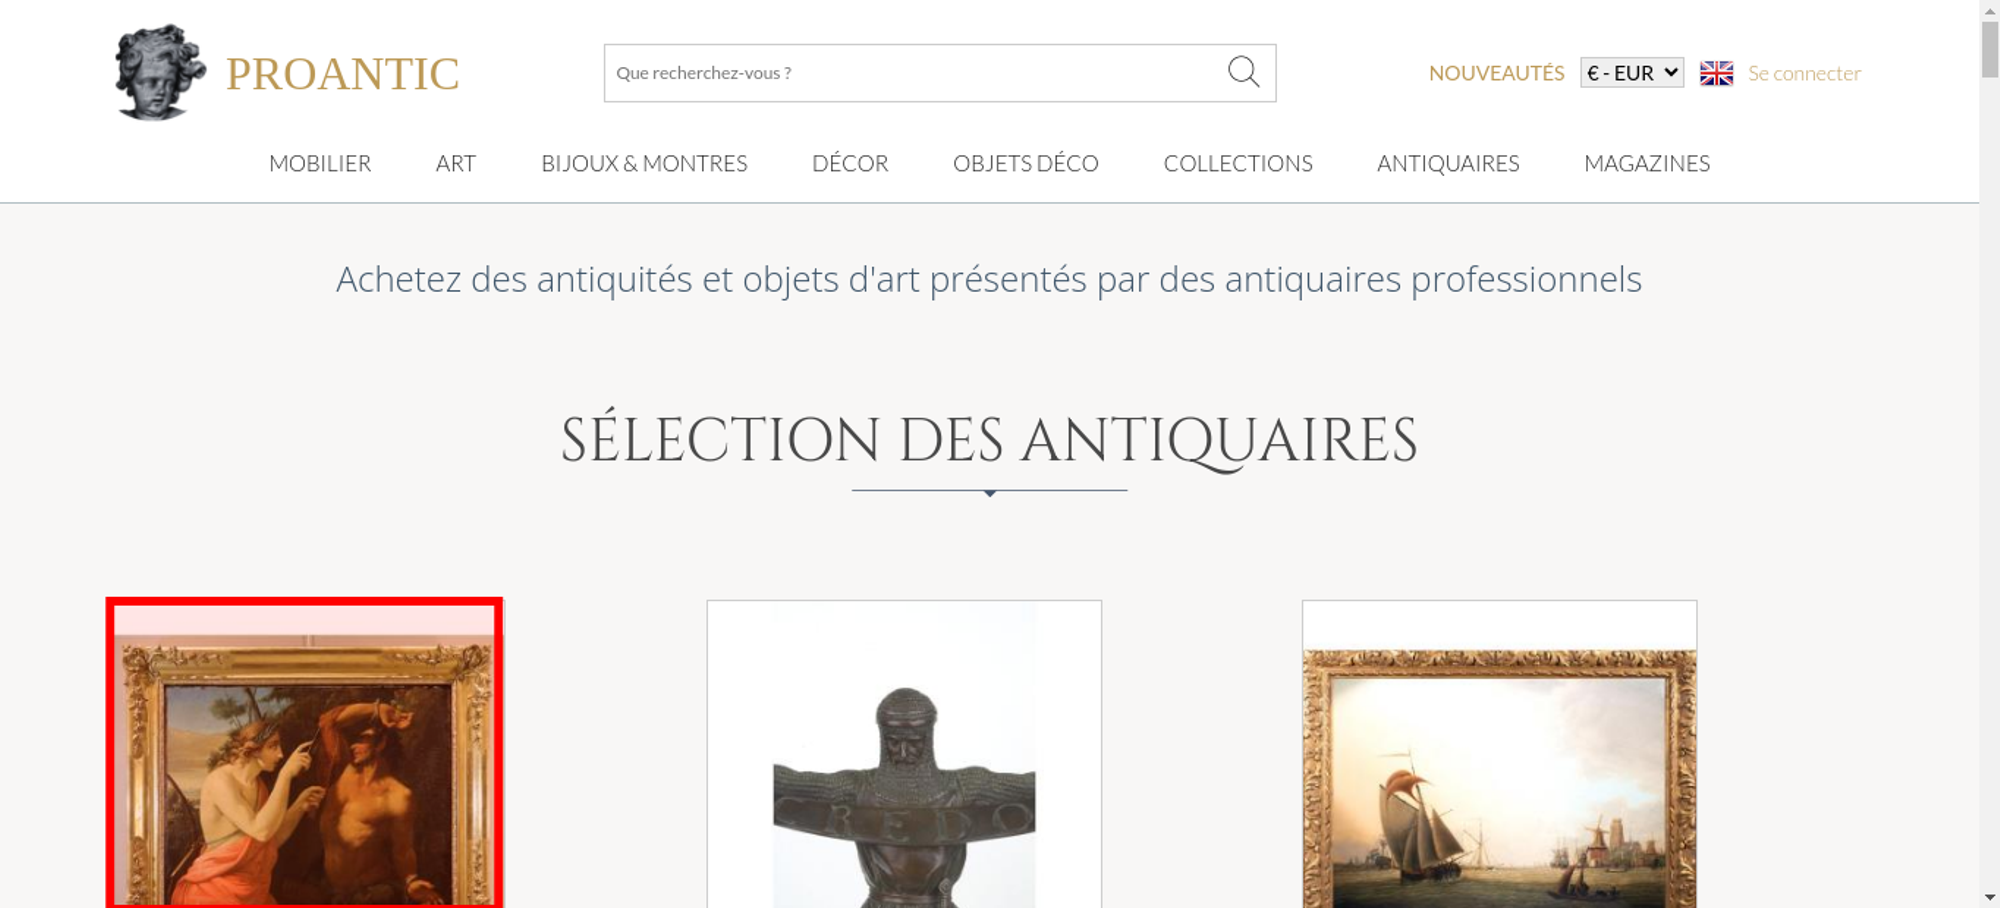The image size is (2000, 908).
Task: Click the search magnifier icon
Action: coord(1243,72)
